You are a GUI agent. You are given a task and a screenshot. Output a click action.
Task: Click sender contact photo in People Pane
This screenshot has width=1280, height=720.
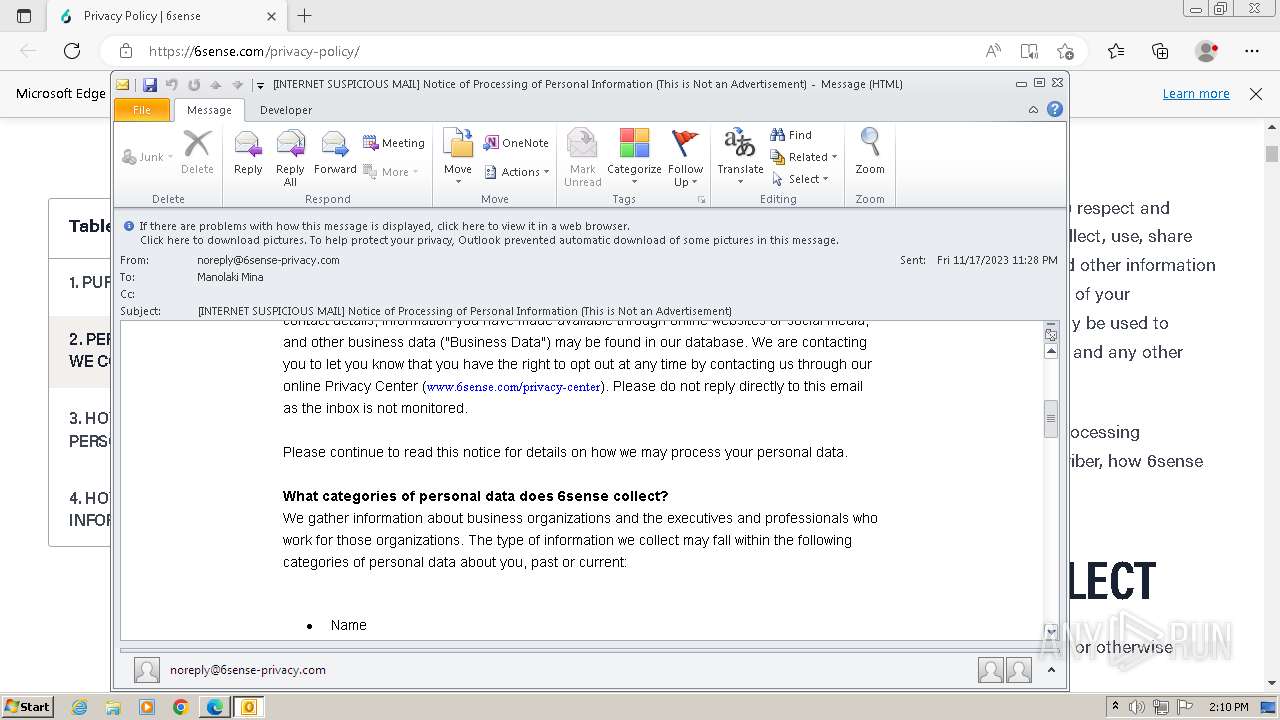coord(147,670)
